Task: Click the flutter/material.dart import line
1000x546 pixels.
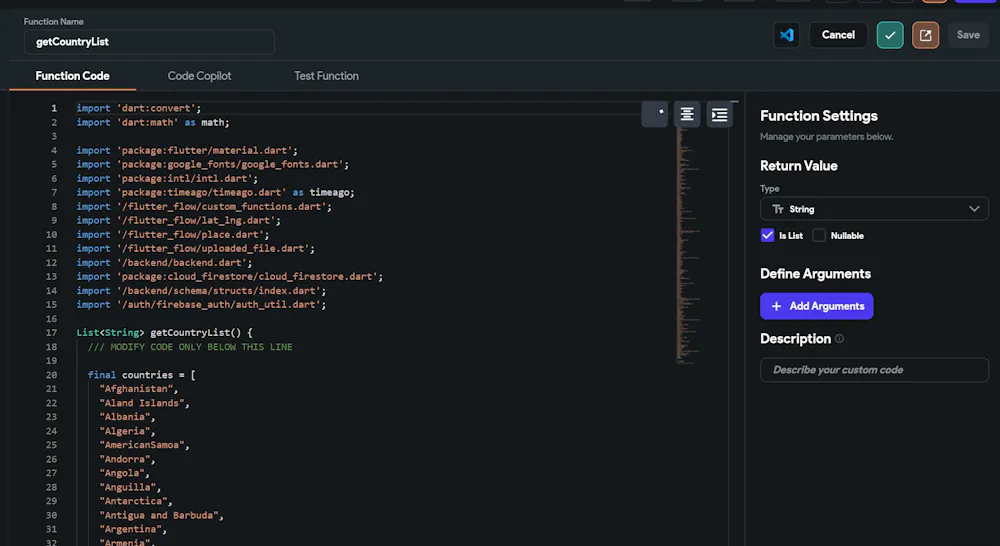Action: pyautogui.click(x=187, y=151)
